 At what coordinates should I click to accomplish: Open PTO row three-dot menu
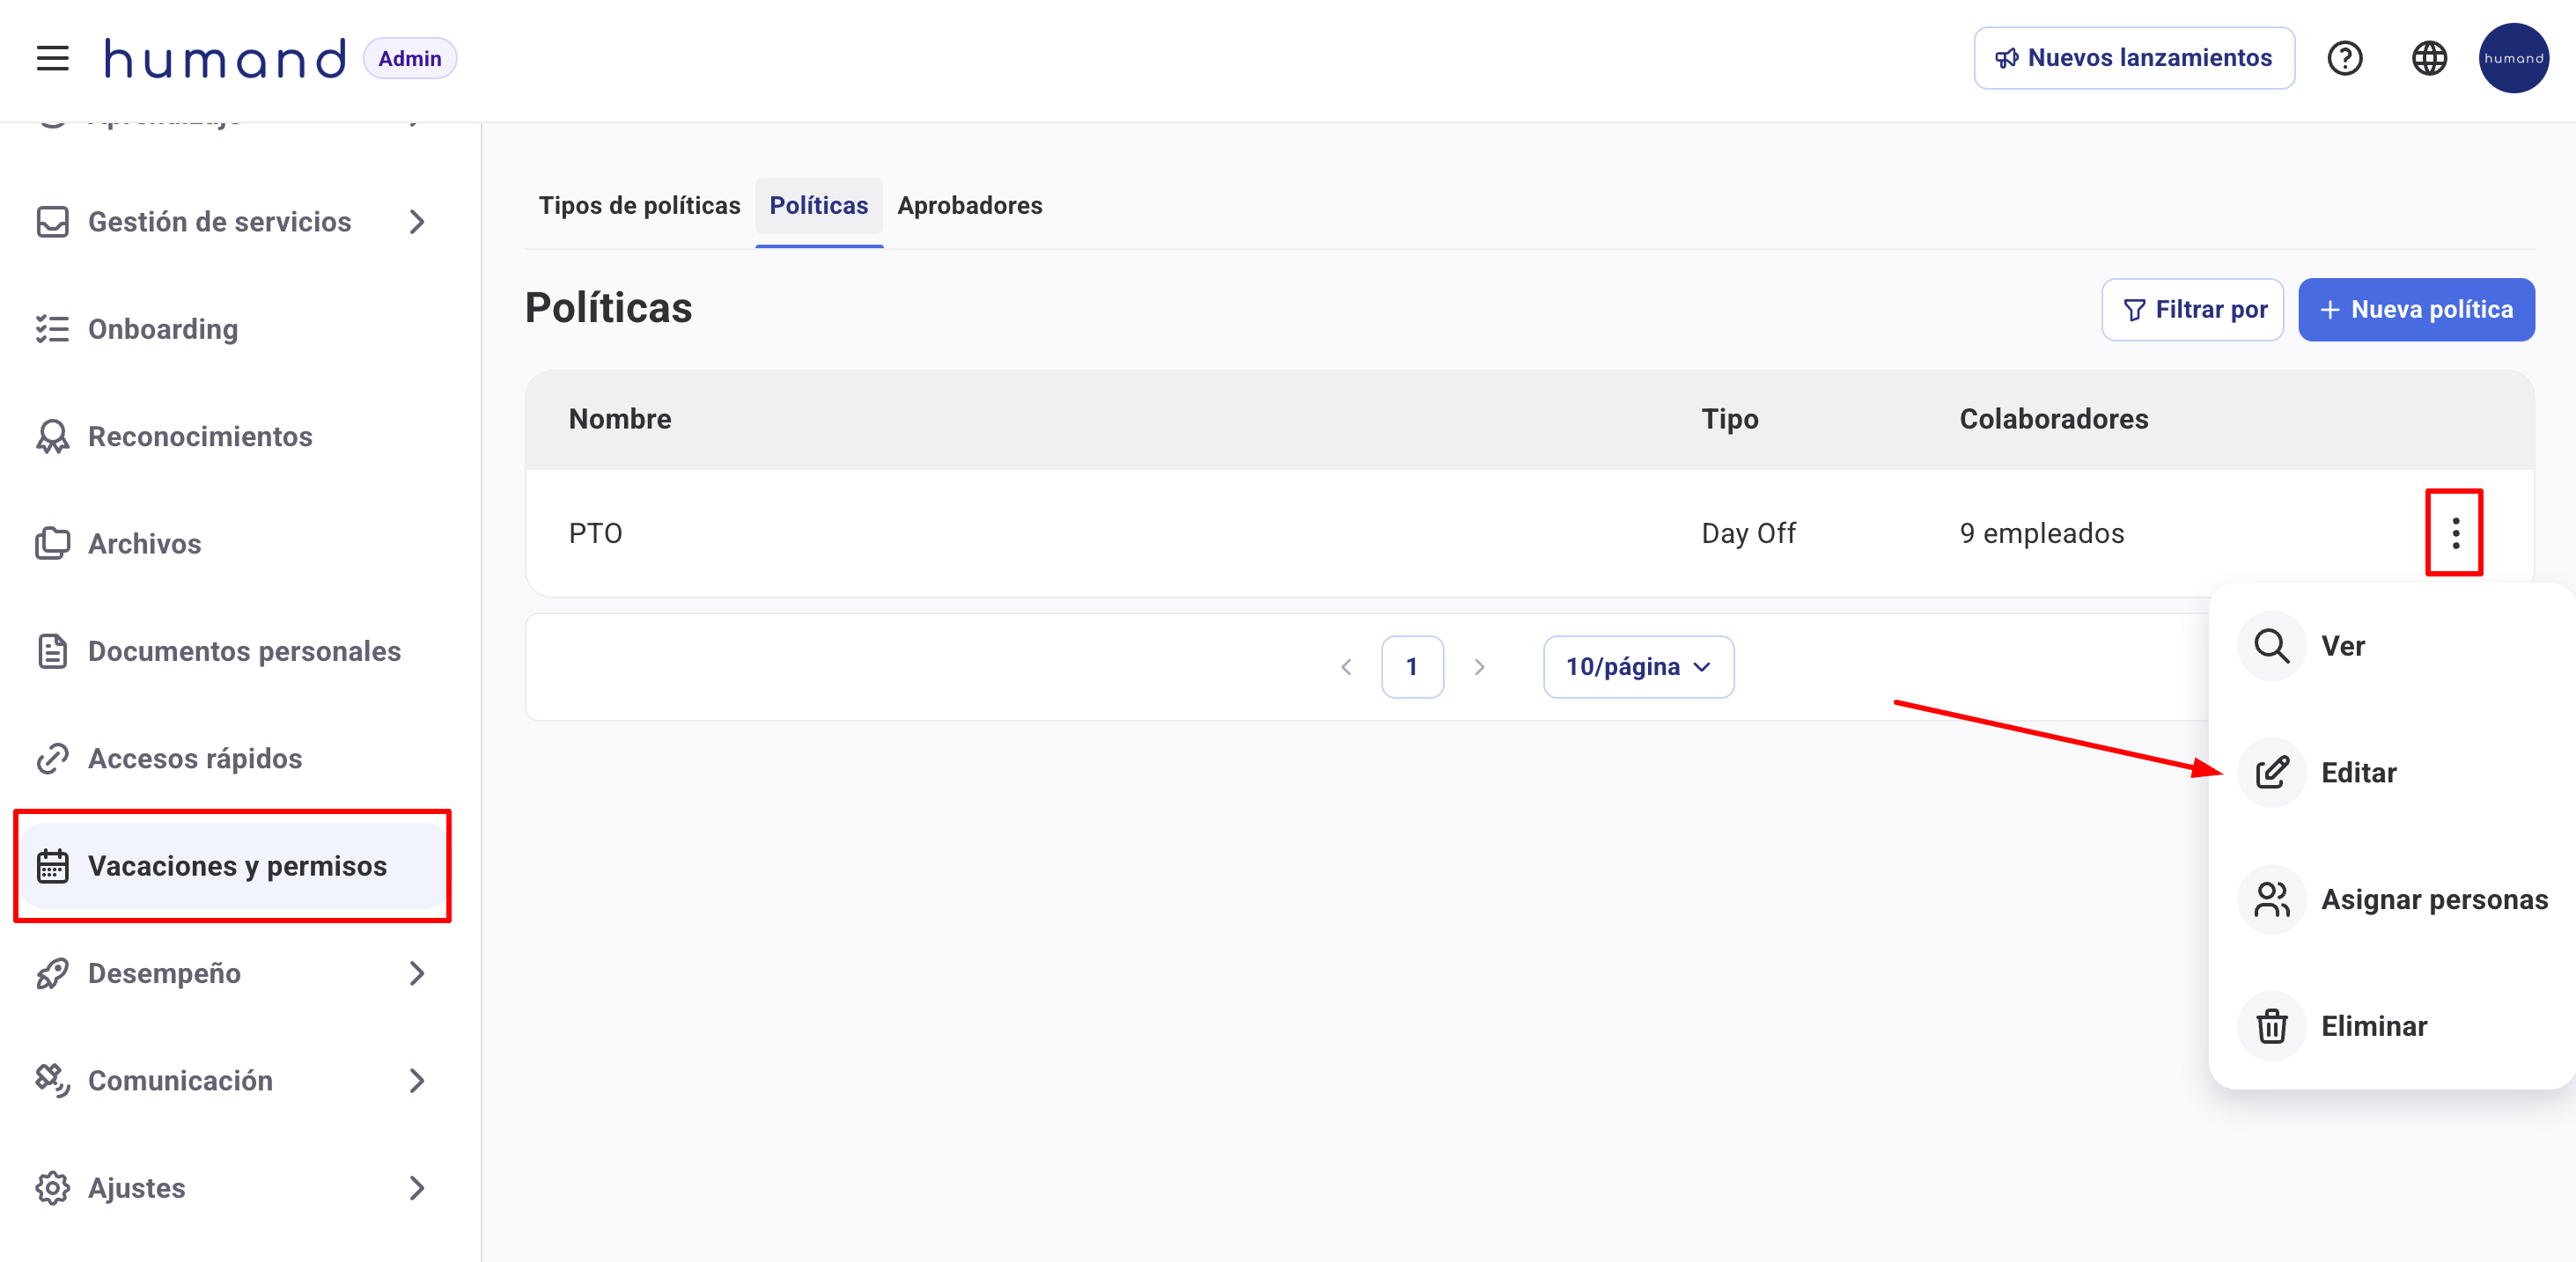tap(2455, 533)
